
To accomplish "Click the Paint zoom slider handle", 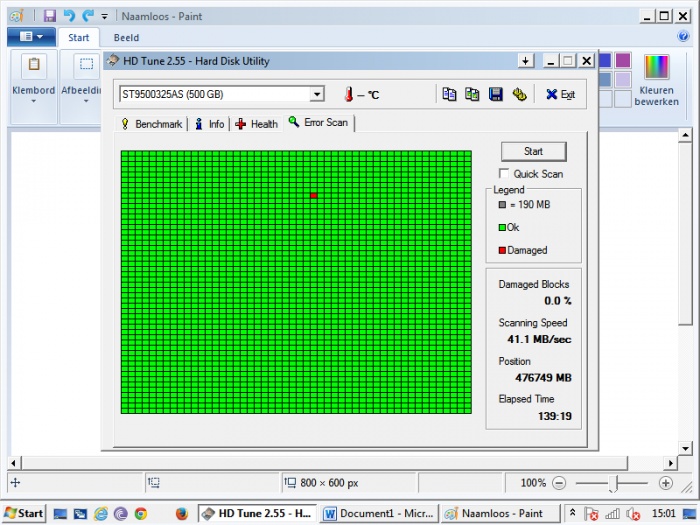I will 614,483.
